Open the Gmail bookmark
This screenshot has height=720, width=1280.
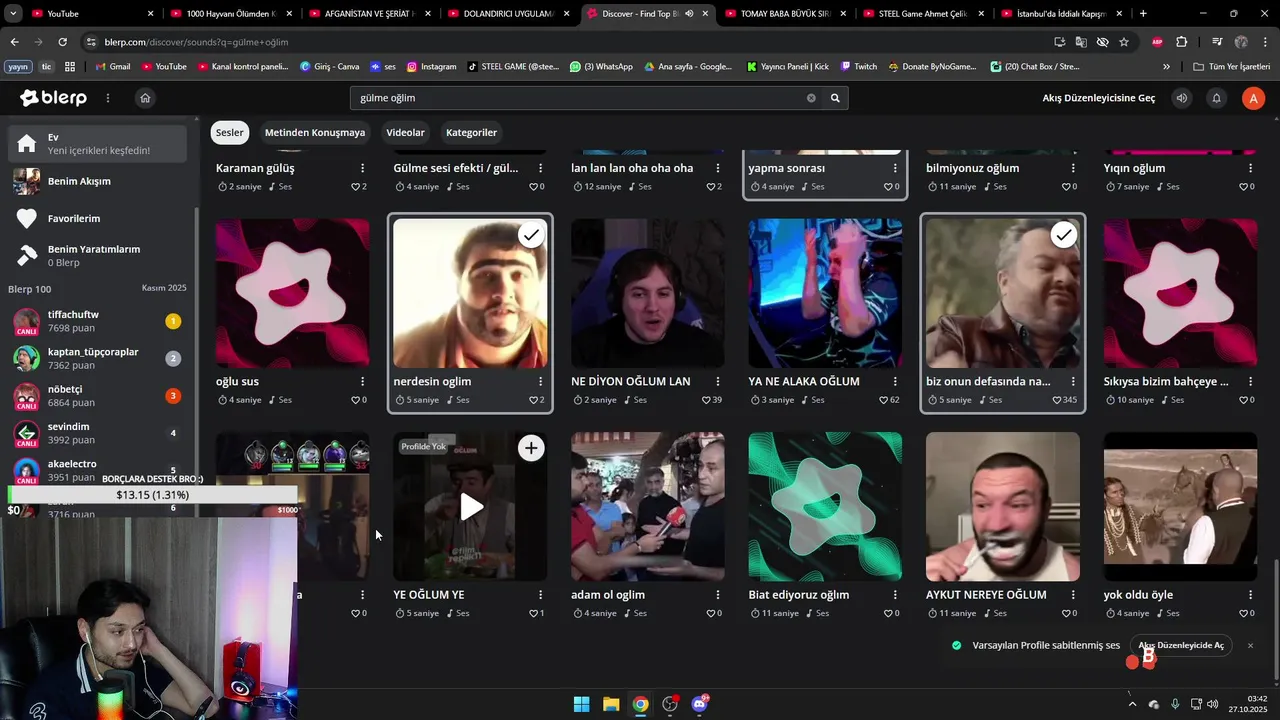(112, 66)
